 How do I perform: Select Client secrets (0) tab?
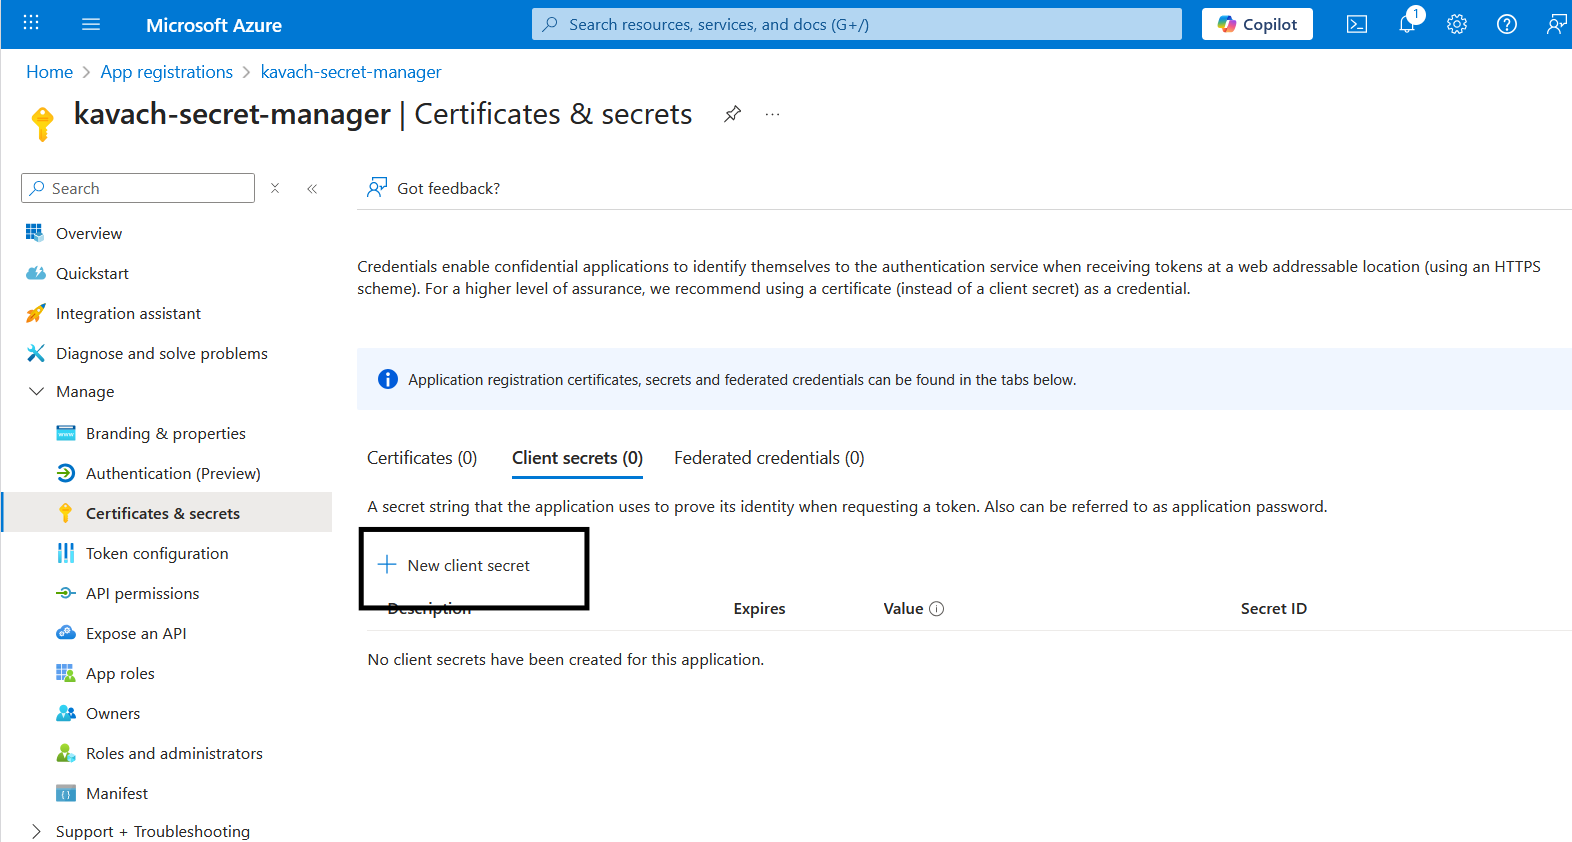point(577,458)
